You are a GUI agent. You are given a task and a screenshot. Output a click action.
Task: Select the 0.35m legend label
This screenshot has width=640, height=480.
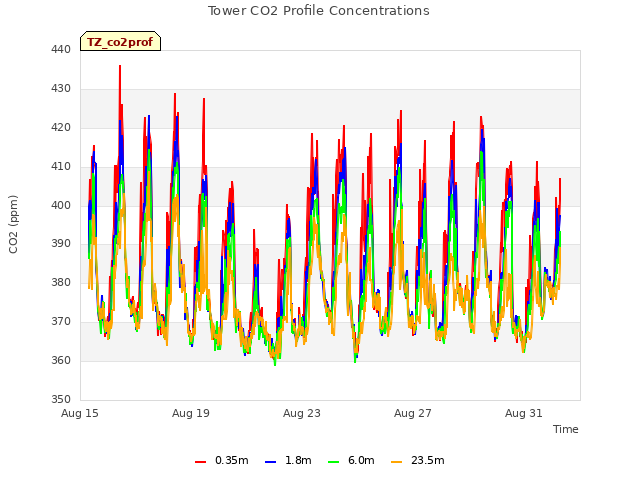tap(231, 460)
